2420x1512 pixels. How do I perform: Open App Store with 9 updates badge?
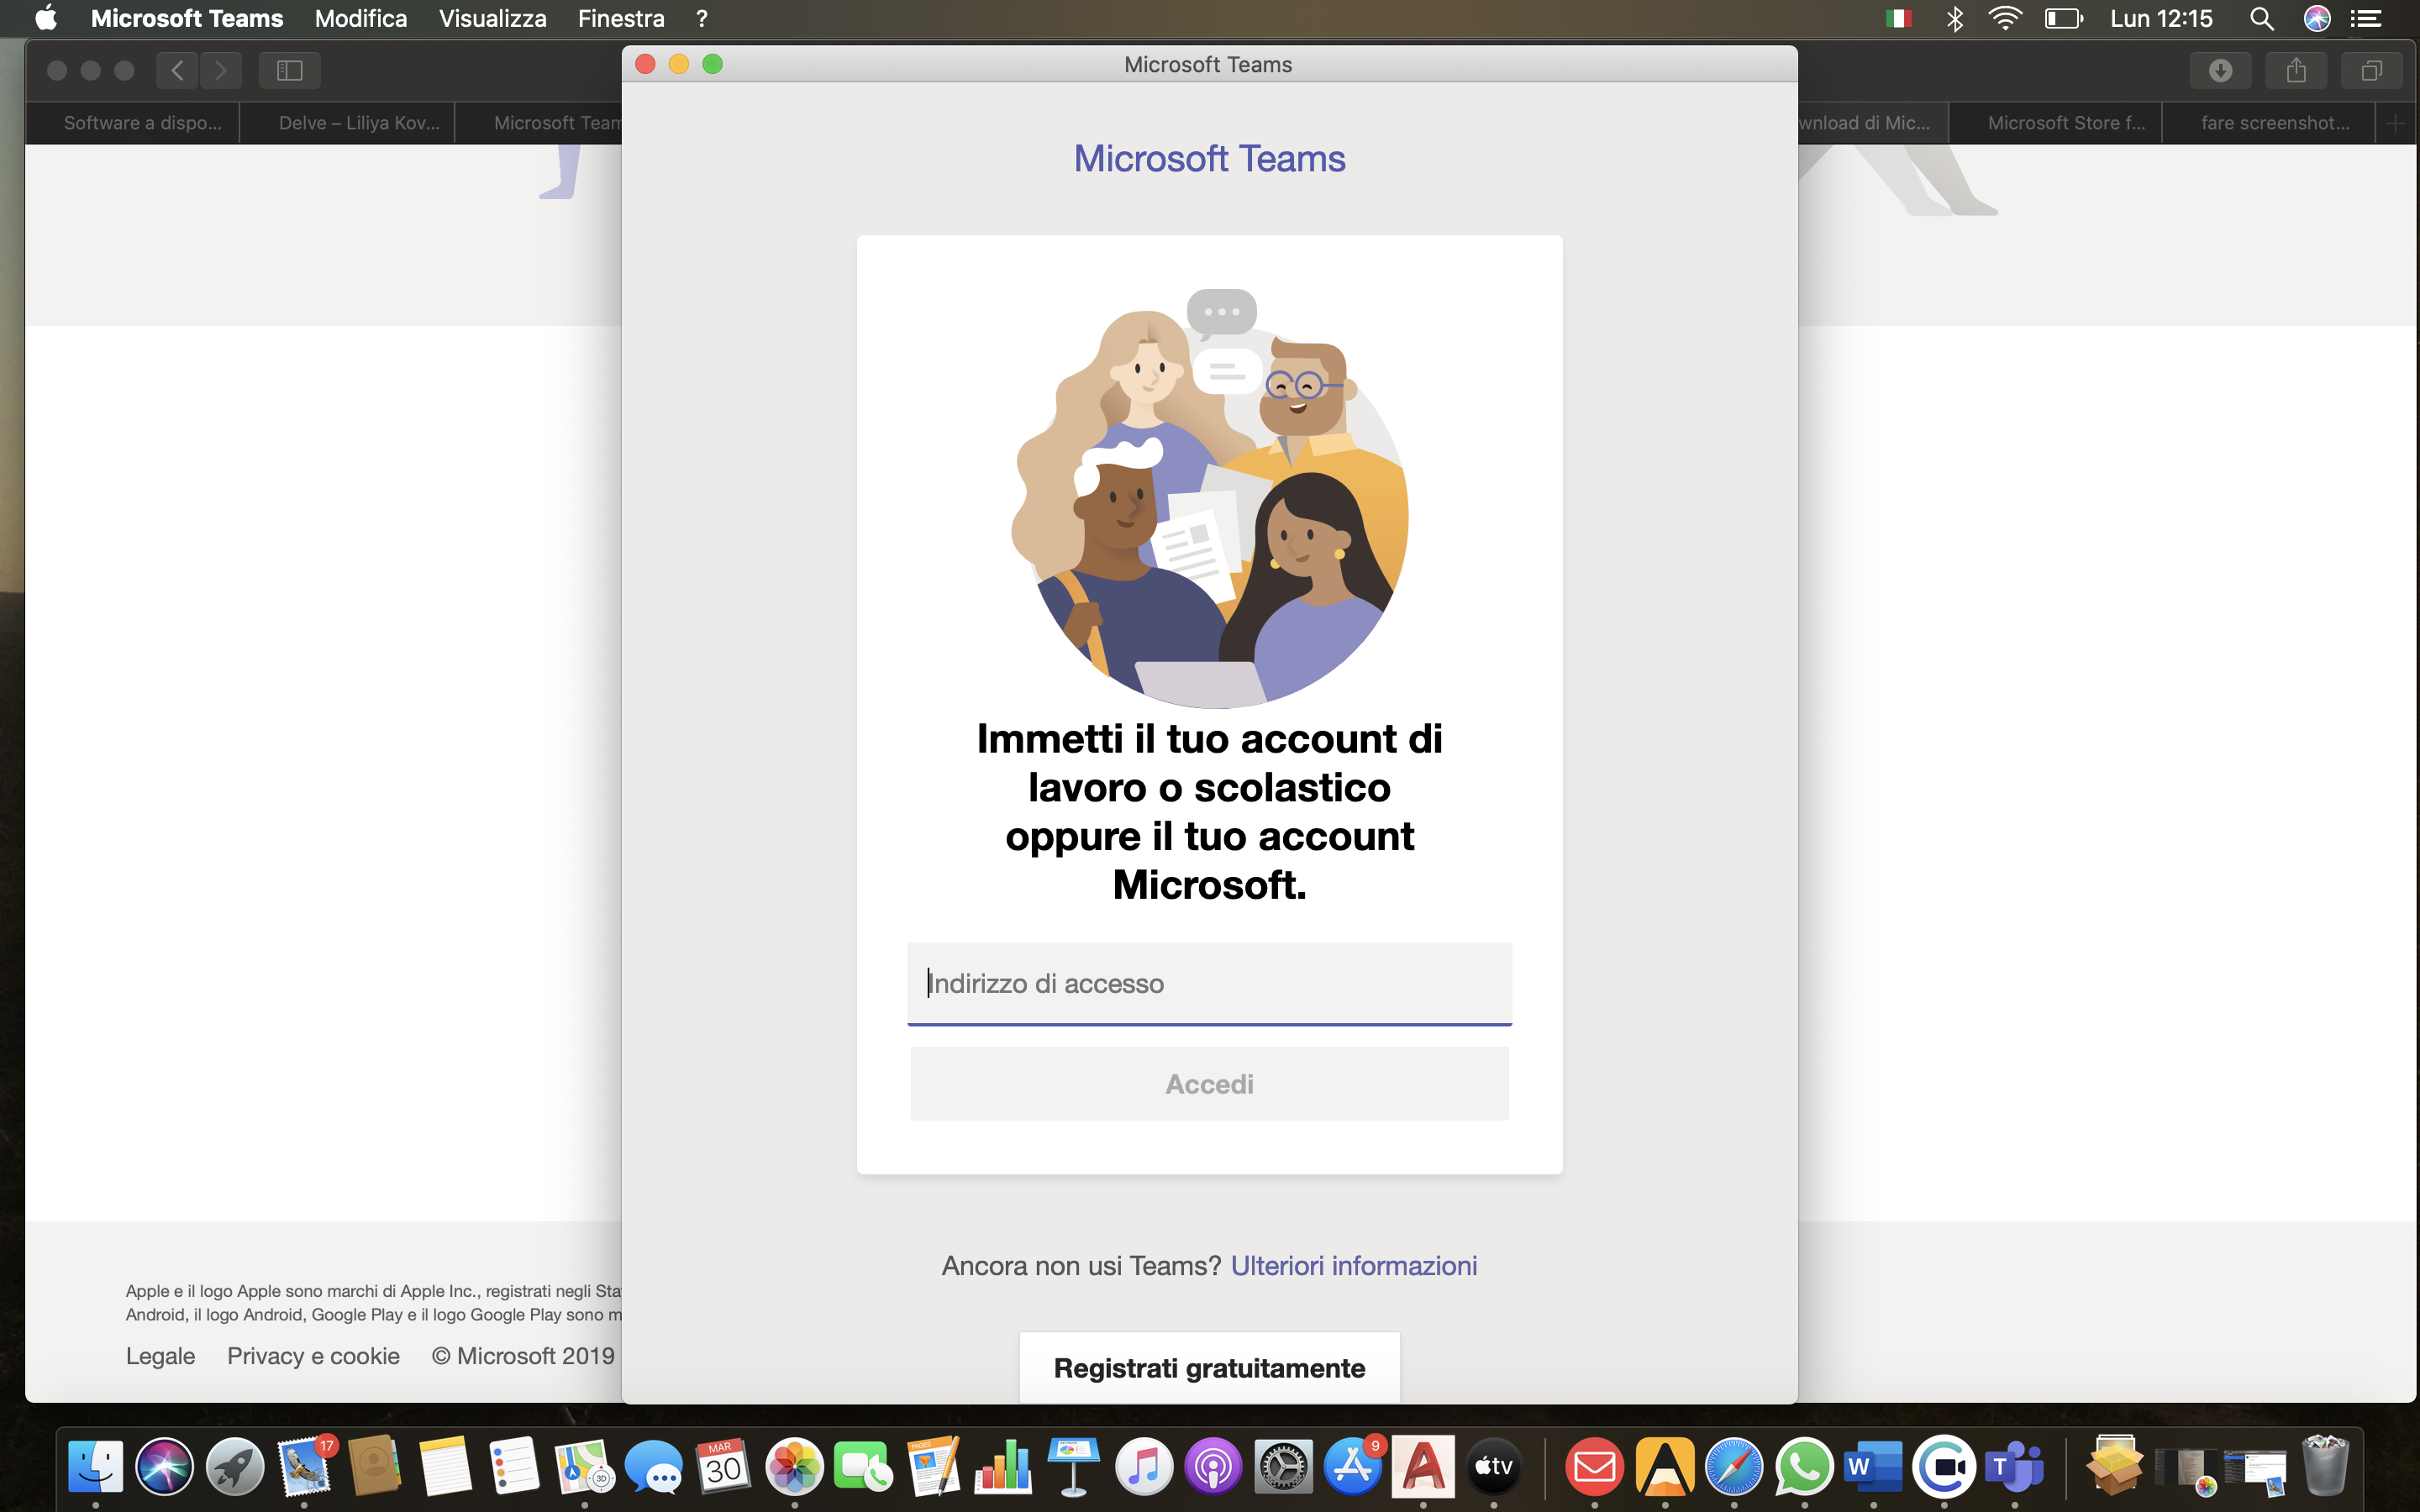pyautogui.click(x=1353, y=1466)
